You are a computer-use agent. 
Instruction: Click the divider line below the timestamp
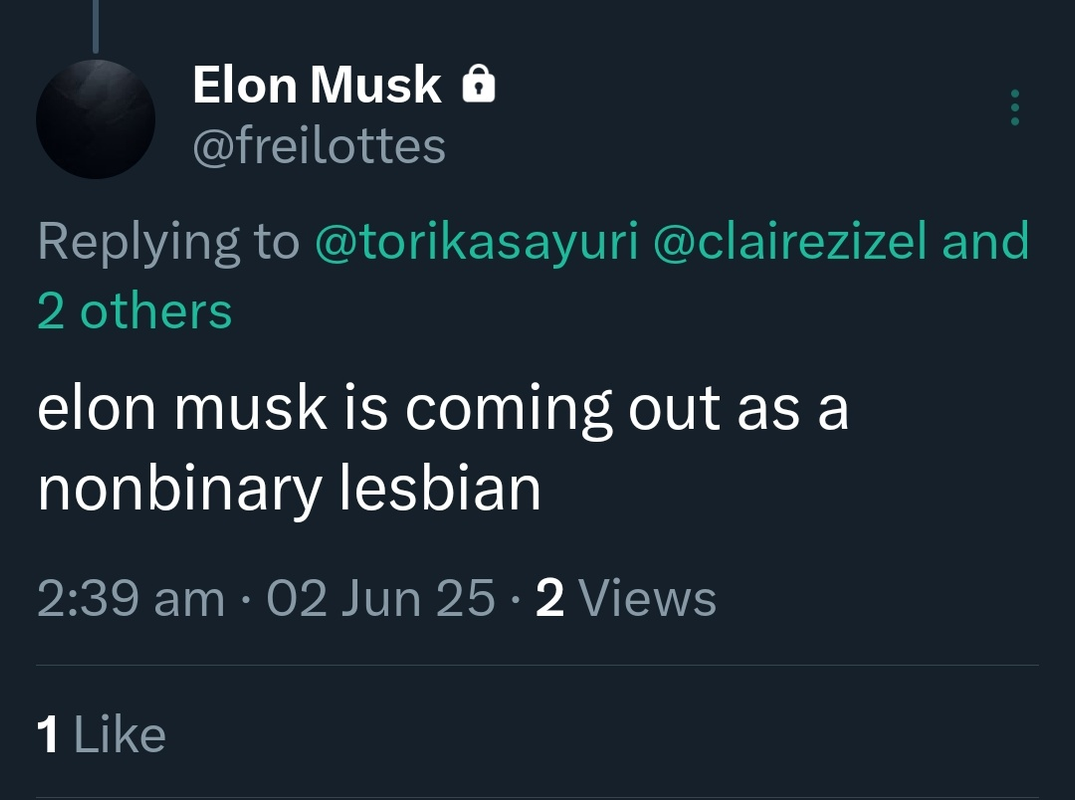(537, 665)
